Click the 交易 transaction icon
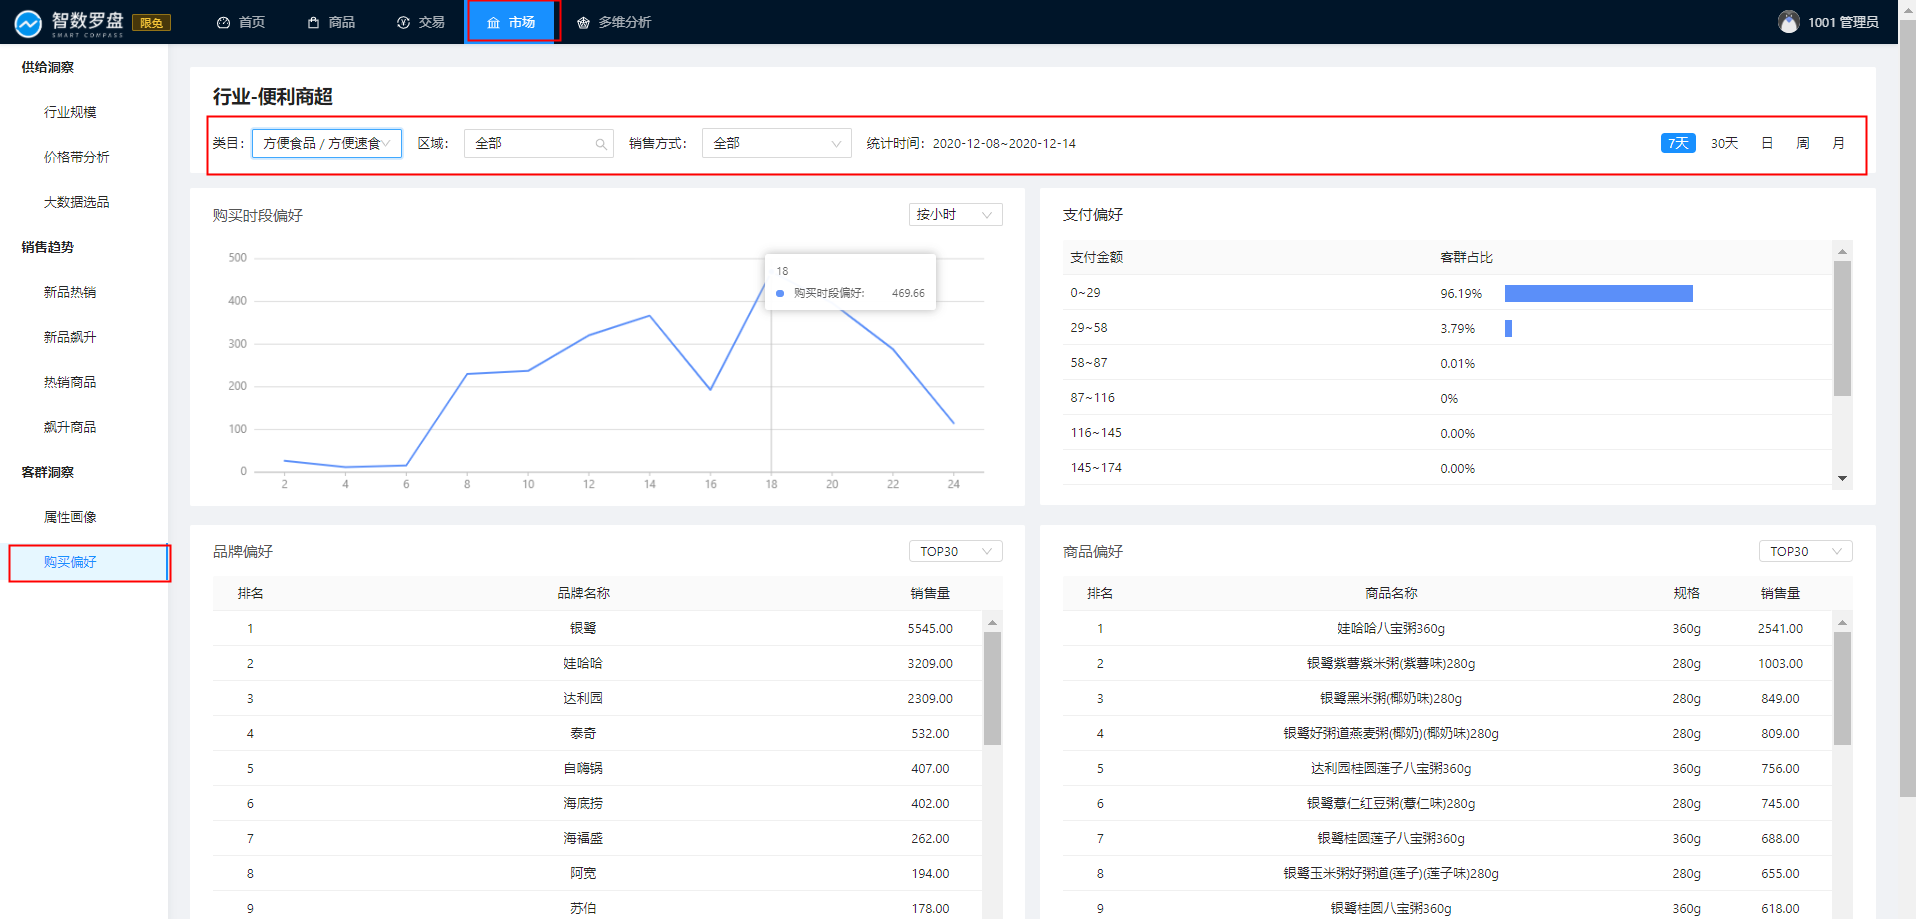The height and width of the screenshot is (919, 1916). point(404,23)
